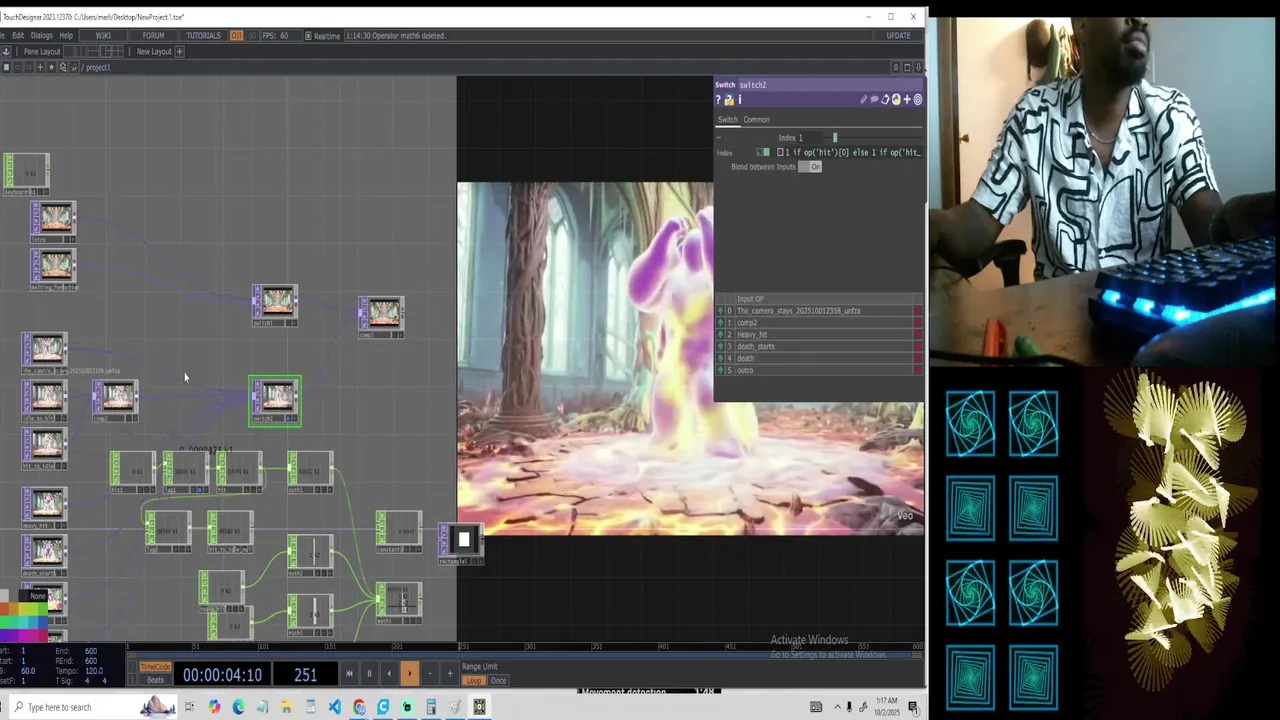Click the circular target icon in parameter header
The height and width of the screenshot is (720, 1280).
click(918, 100)
